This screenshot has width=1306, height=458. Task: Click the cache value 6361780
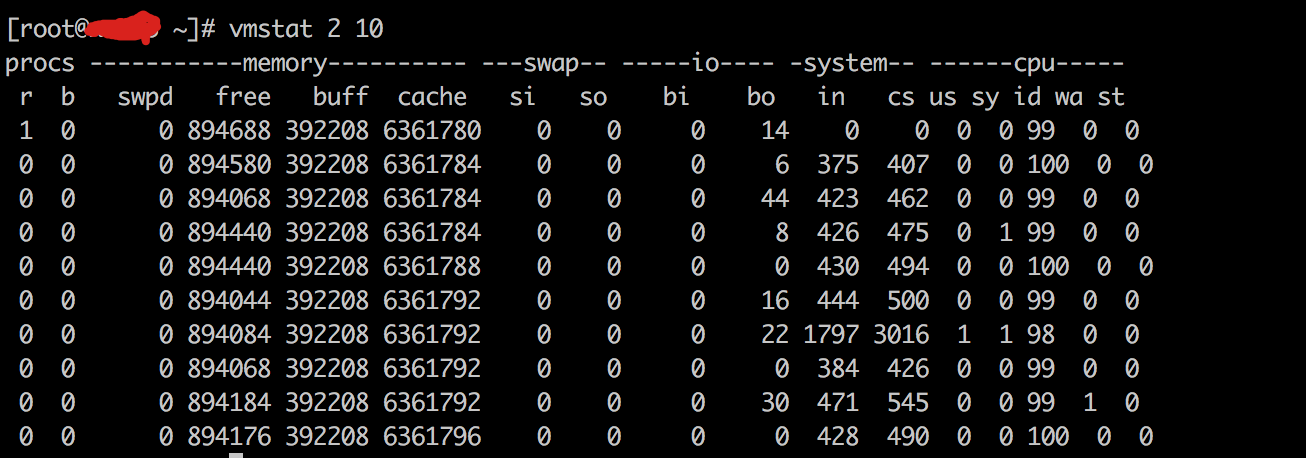click(432, 131)
